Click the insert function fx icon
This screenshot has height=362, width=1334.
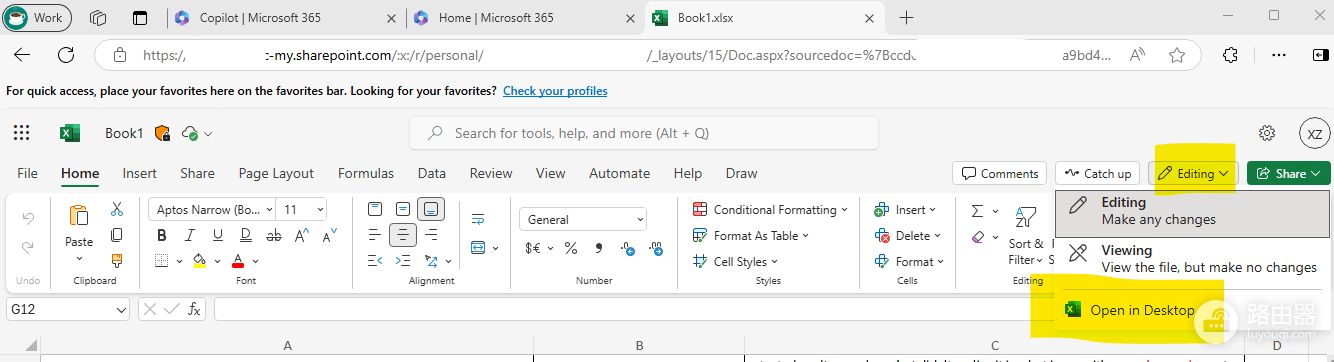[195, 310]
